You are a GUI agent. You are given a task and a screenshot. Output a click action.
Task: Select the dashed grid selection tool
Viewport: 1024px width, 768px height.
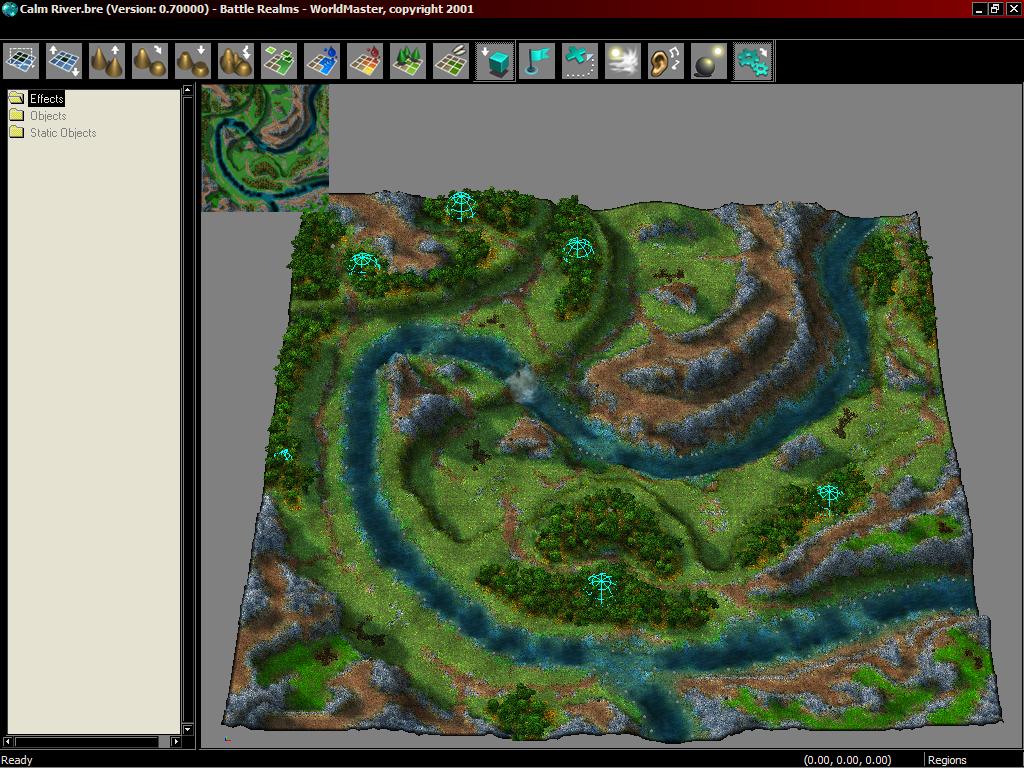click(21, 61)
